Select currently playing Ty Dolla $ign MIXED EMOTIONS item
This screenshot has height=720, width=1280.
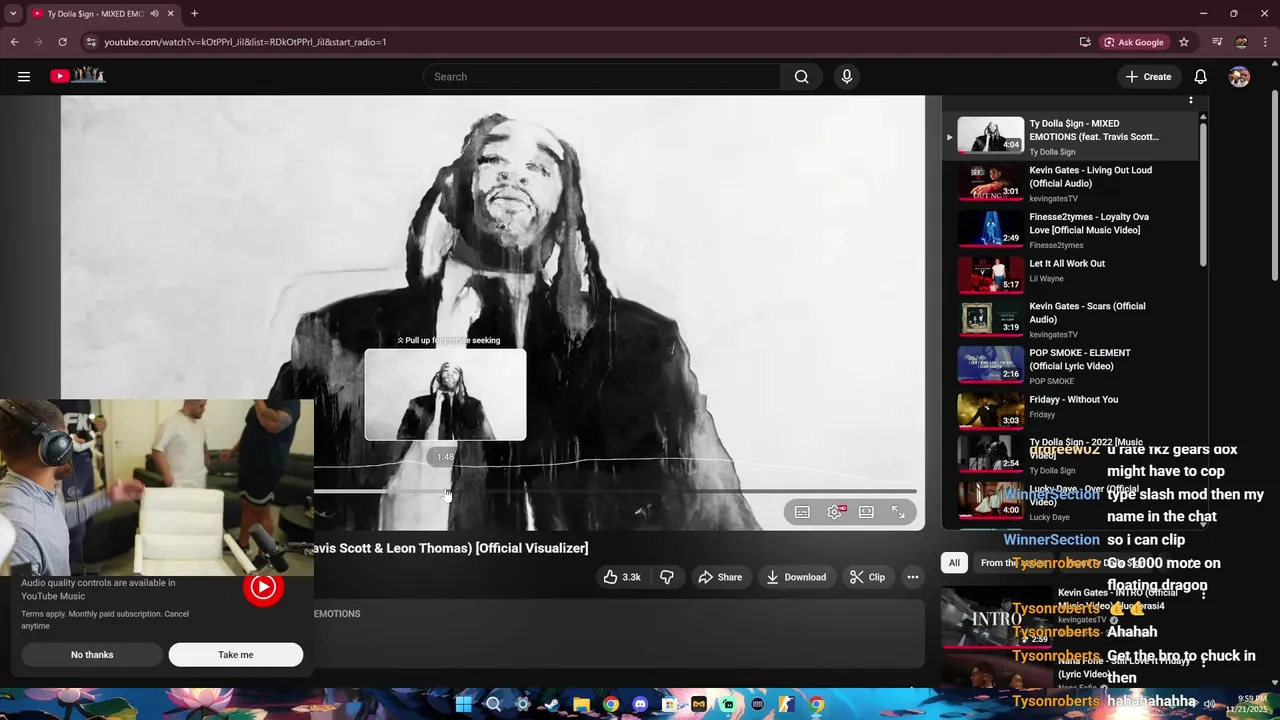click(x=1070, y=137)
